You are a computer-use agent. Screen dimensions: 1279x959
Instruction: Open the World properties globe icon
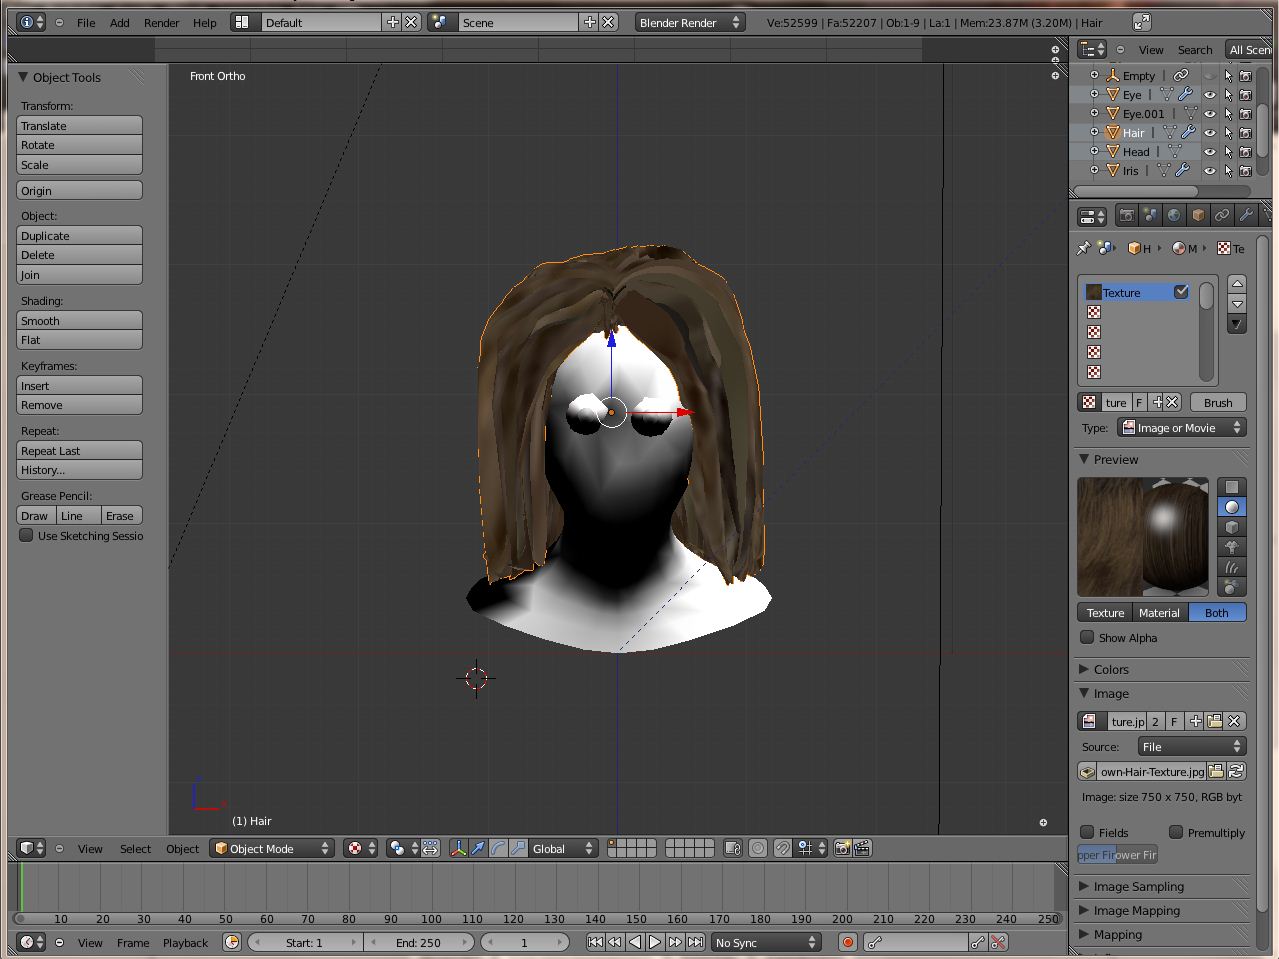1174,216
